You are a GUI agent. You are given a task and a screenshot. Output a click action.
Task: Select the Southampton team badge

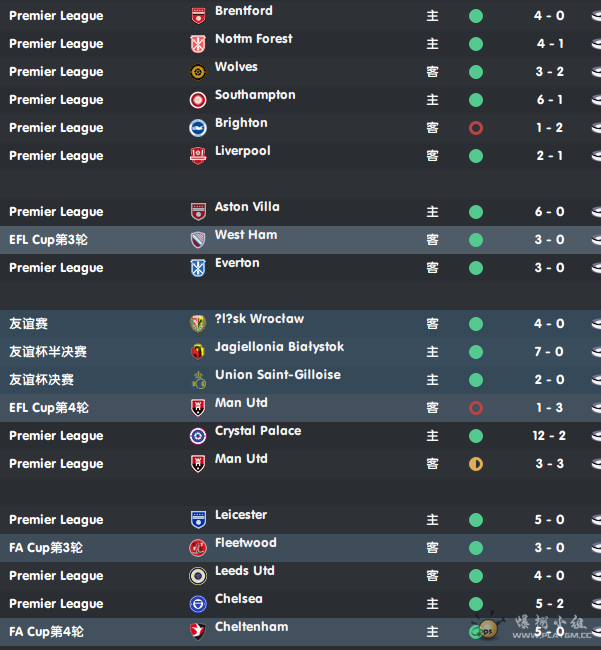(198, 100)
